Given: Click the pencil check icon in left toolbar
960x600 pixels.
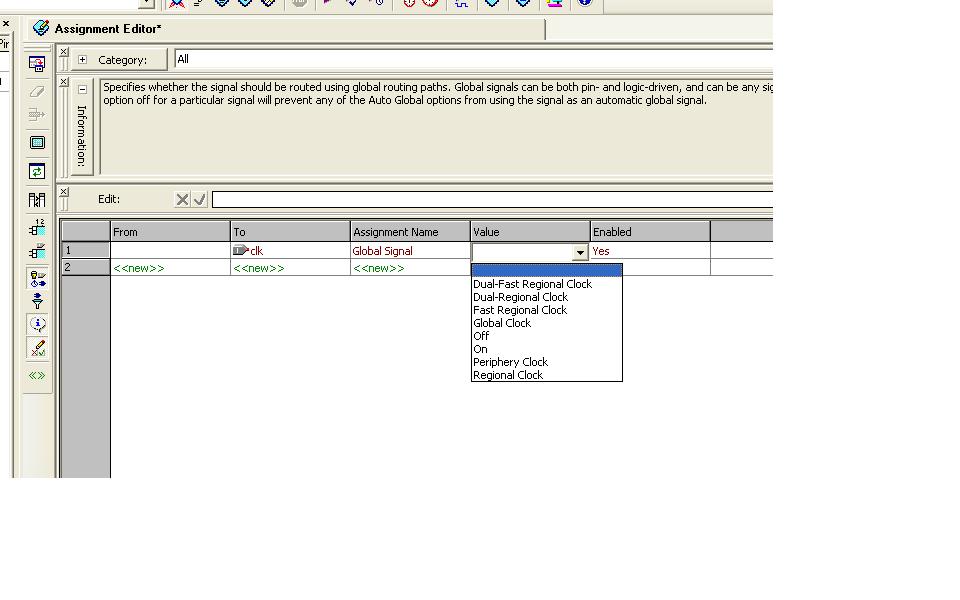Looking at the screenshot, I should click(x=37, y=348).
